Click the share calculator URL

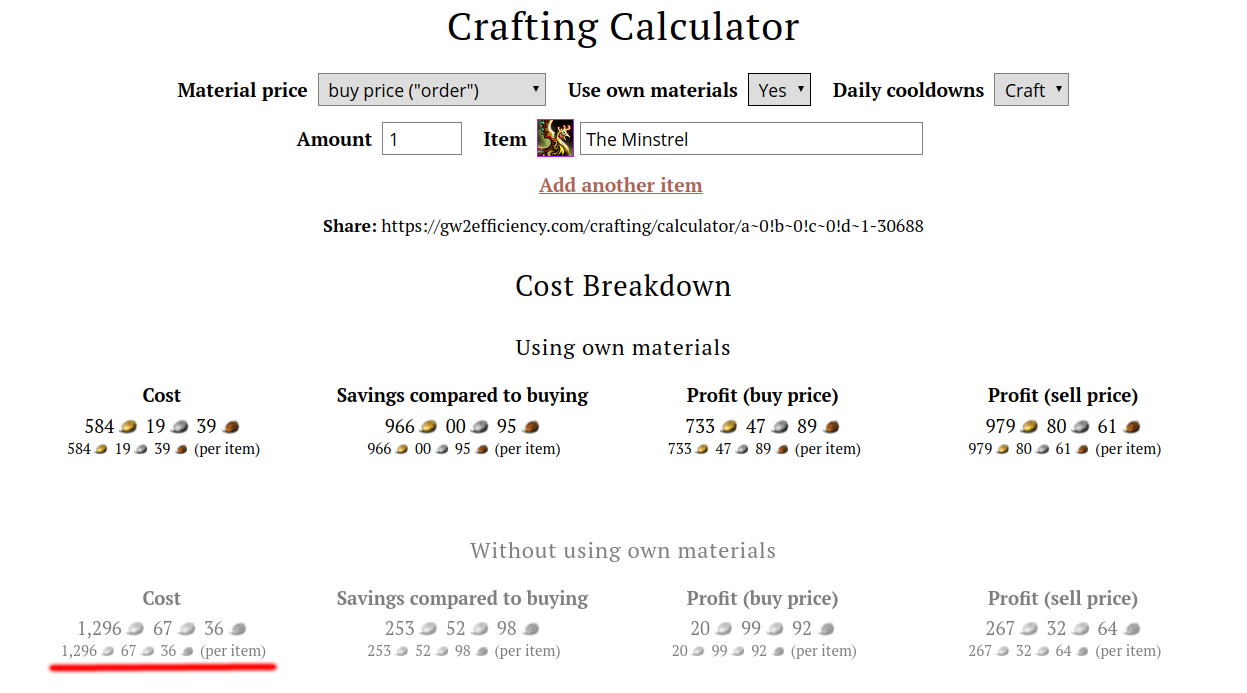652,226
